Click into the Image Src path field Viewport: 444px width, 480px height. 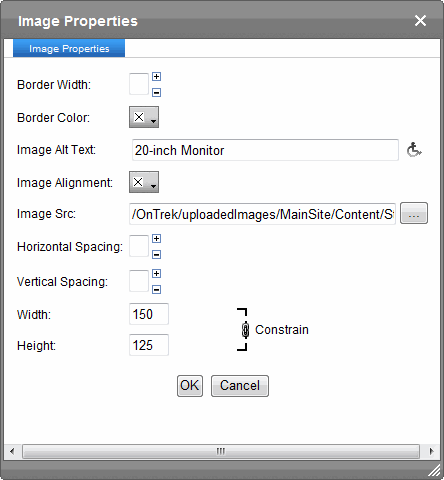coord(262,214)
